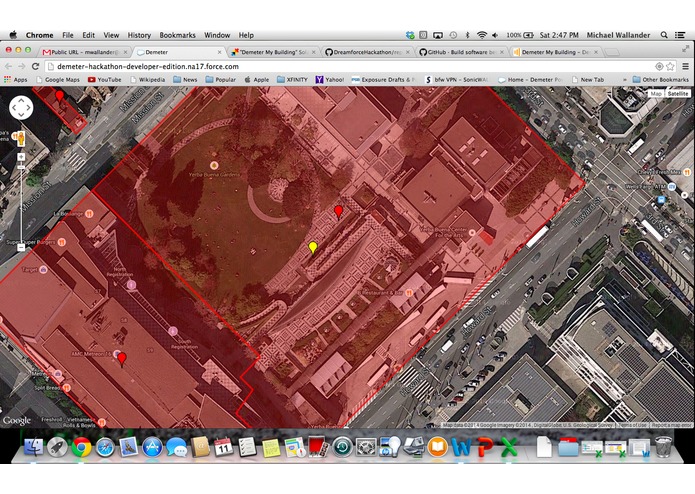The height and width of the screenshot is (494, 695).
Task: Select the Street View pegman icon
Action: click(x=20, y=139)
